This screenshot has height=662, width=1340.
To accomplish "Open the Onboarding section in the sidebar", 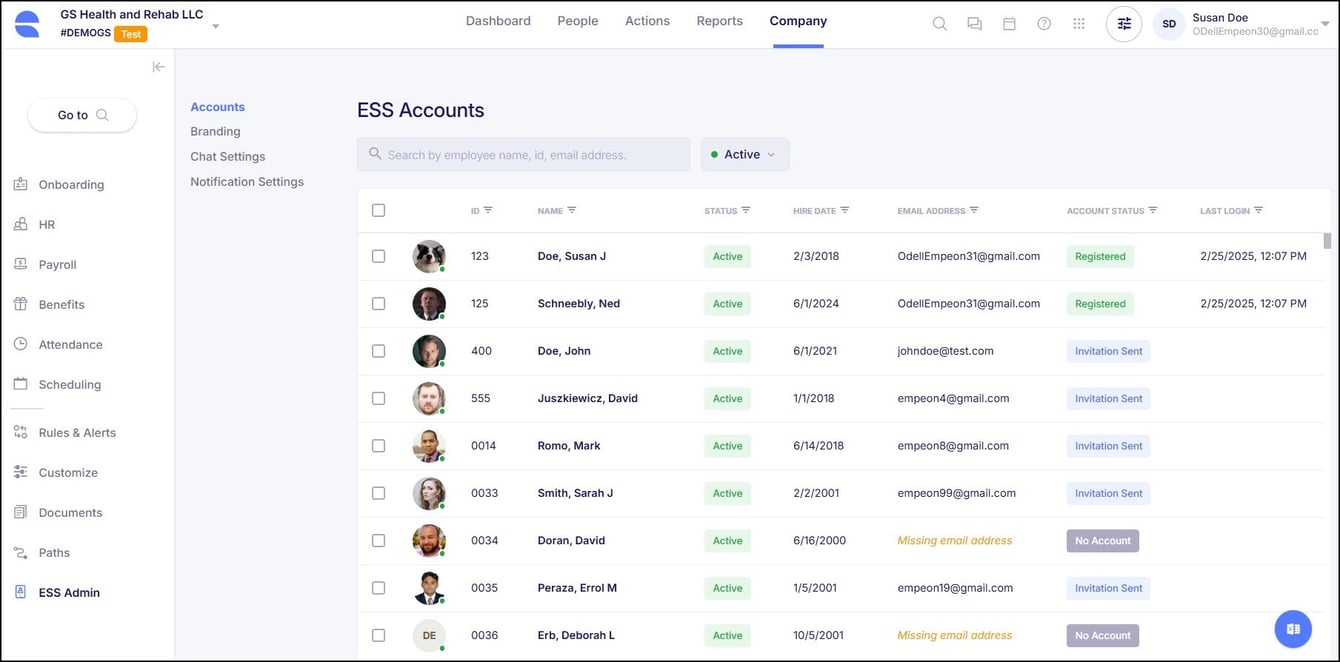I will (x=70, y=184).
